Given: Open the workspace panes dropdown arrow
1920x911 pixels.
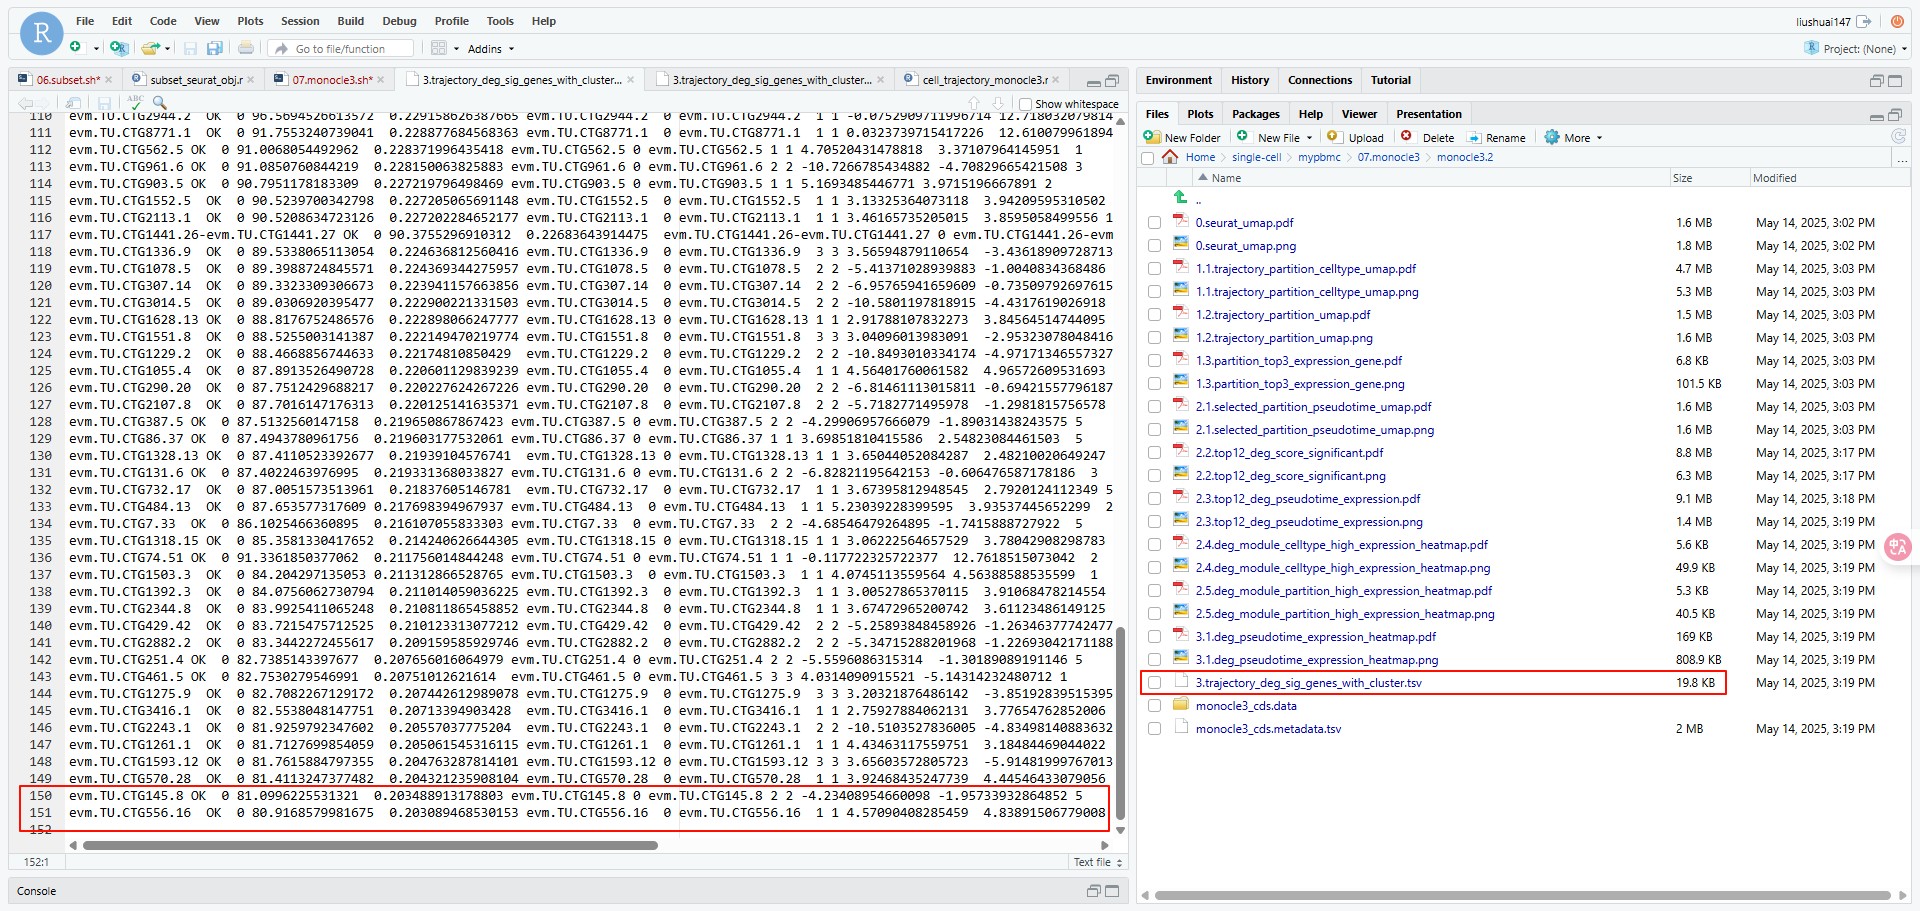Looking at the screenshot, I should click(457, 48).
